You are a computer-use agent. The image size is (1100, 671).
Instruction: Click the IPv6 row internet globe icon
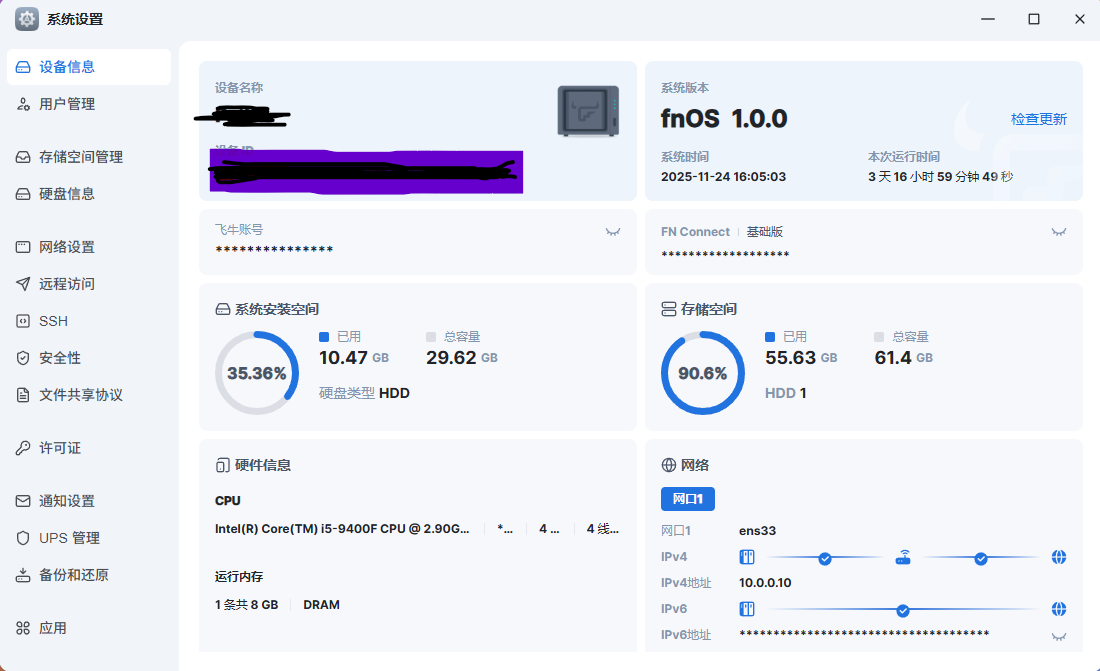coord(1059,609)
